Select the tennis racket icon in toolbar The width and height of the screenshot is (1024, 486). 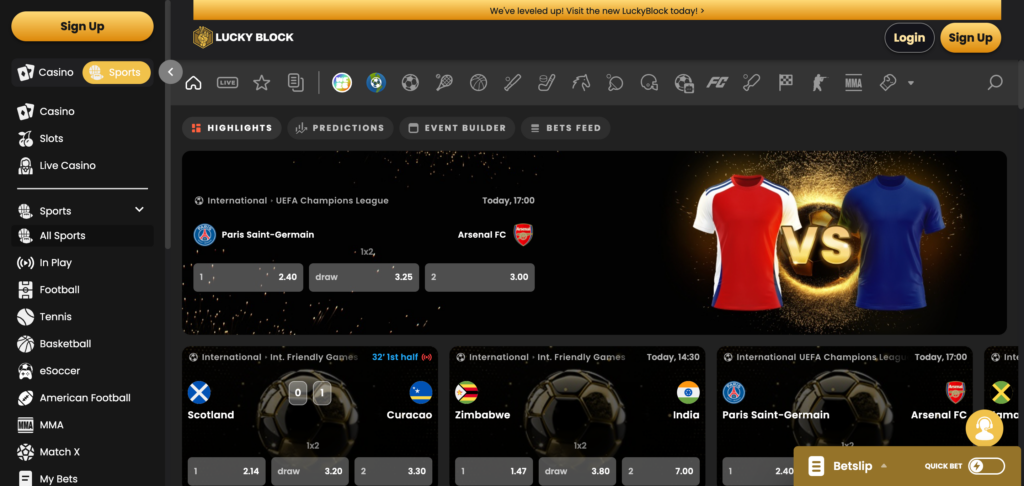tap(444, 83)
